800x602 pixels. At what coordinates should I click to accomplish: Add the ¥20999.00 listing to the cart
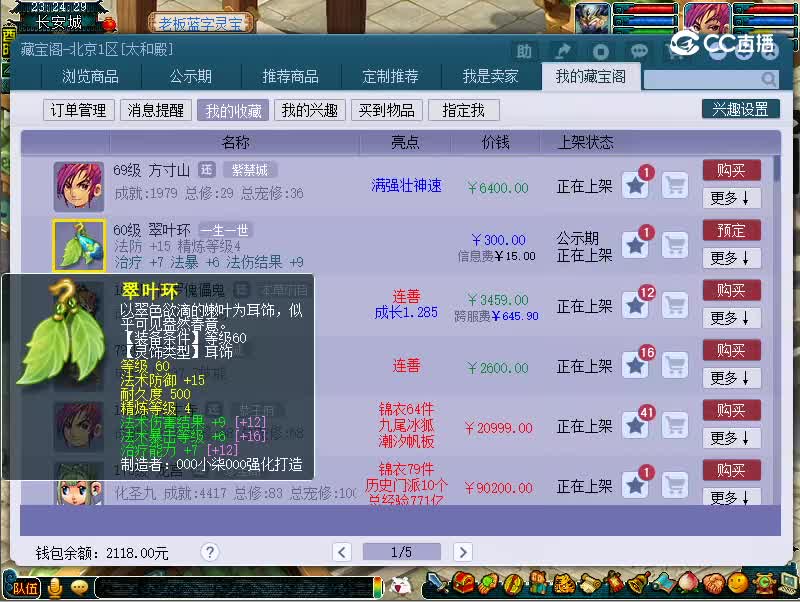[x=675, y=425]
